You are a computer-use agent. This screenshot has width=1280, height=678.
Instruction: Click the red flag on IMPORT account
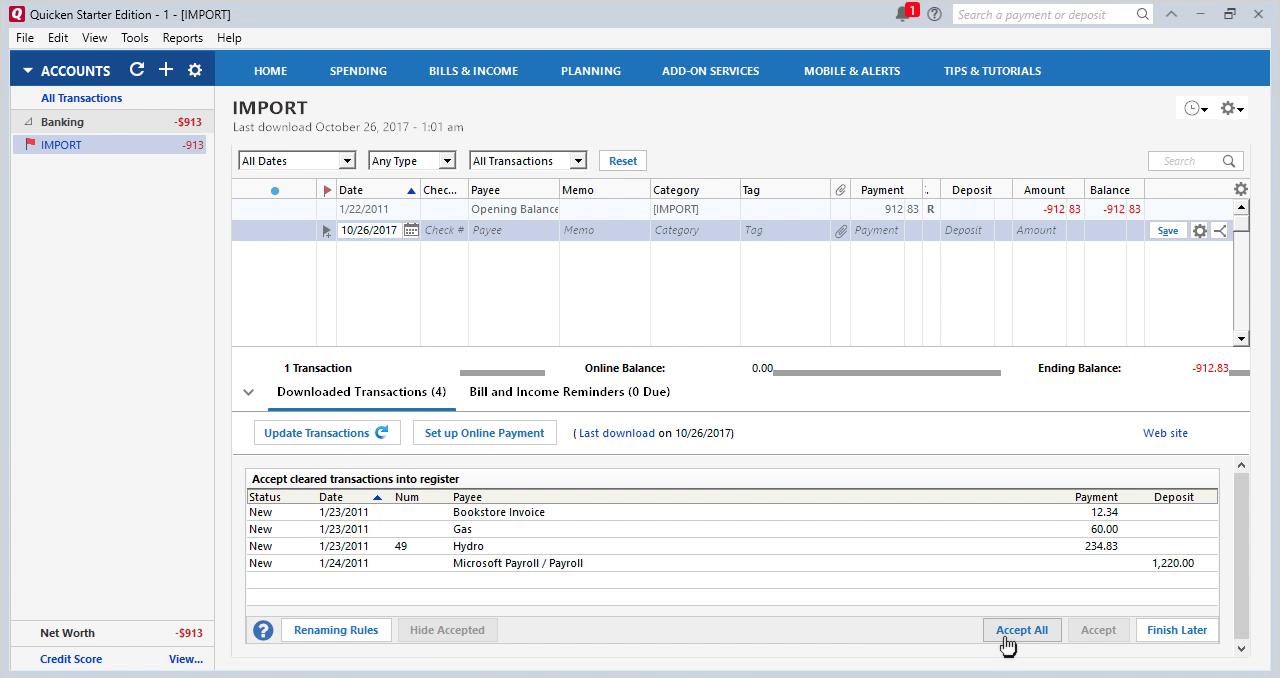30,145
